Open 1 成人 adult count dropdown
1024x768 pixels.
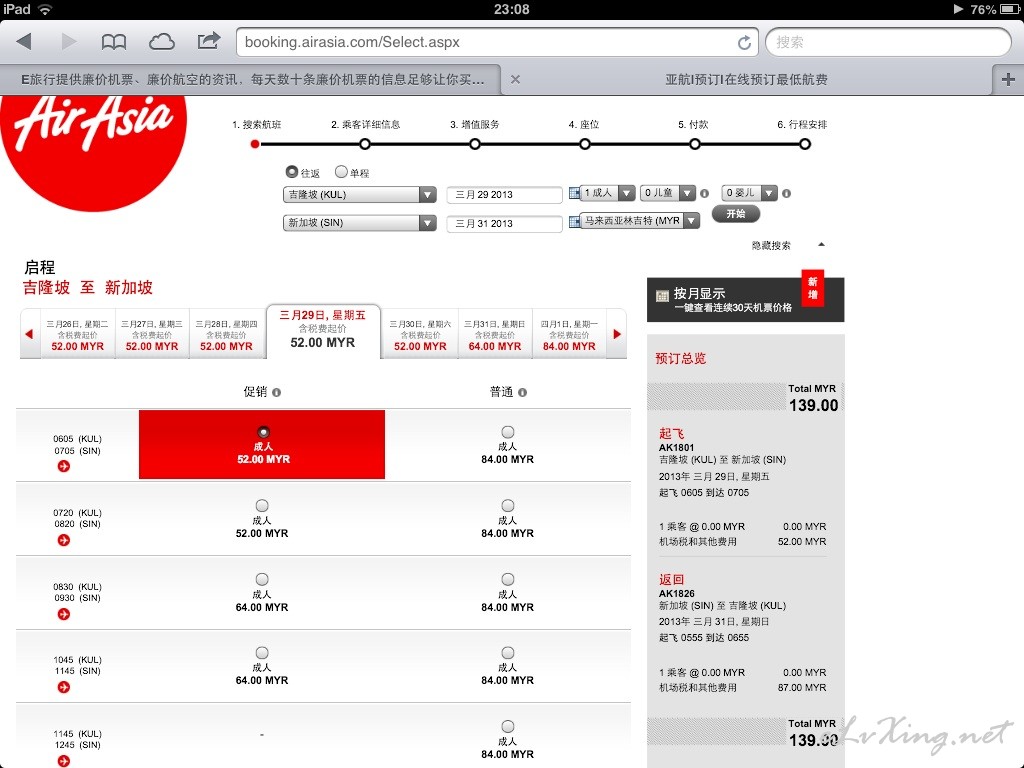click(x=607, y=193)
